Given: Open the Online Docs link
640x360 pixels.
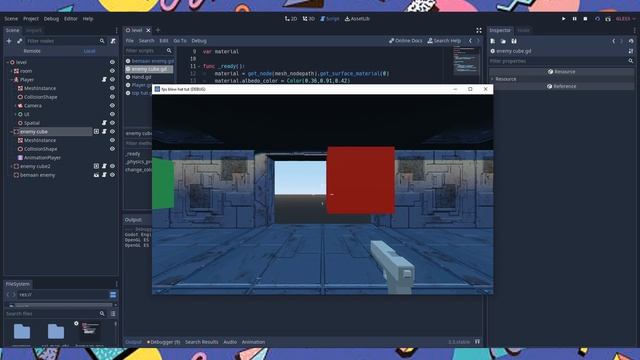Looking at the screenshot, I should point(405,41).
